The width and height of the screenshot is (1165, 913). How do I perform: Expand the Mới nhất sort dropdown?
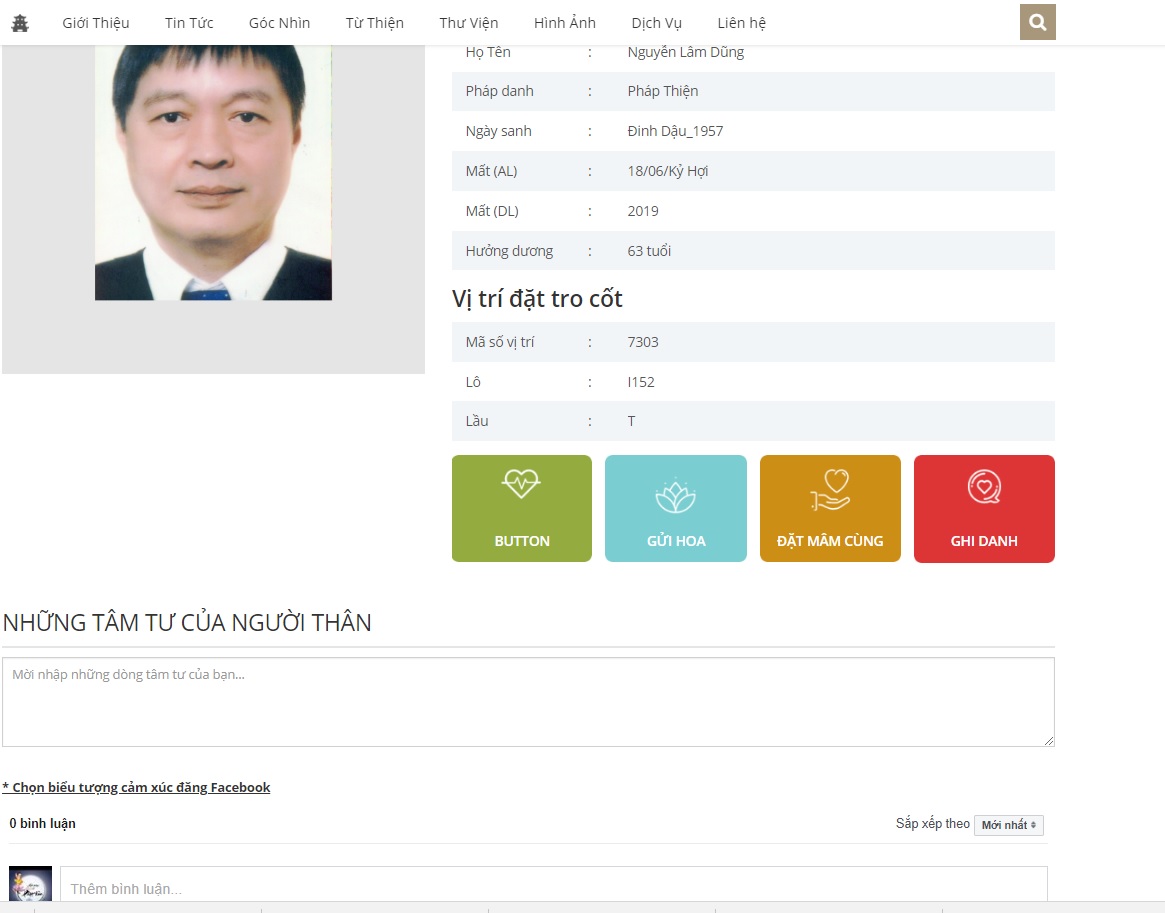[1008, 825]
